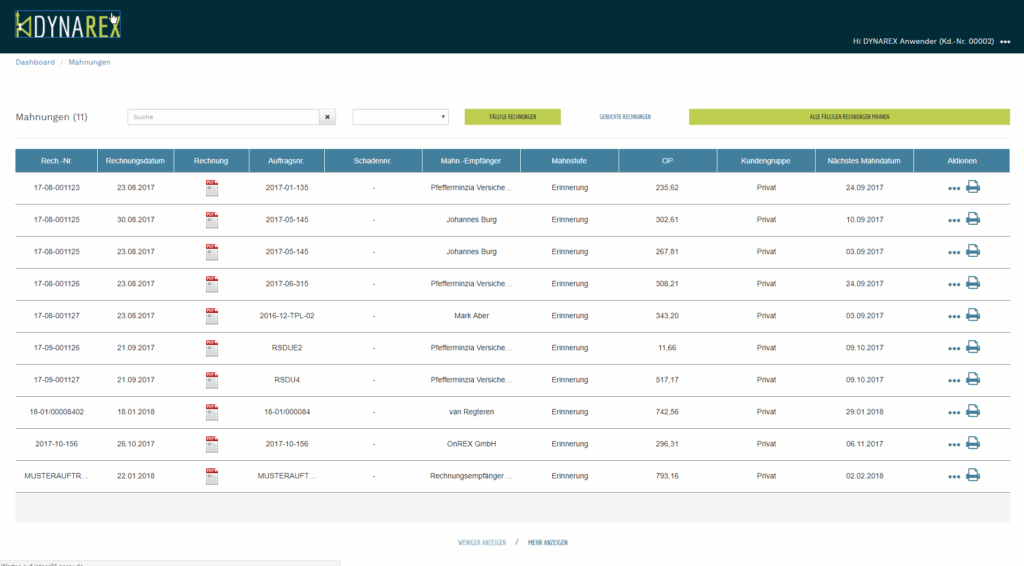Go to Dashboard via breadcrumb link
Image resolution: width=1024 pixels, height=566 pixels.
35,62
